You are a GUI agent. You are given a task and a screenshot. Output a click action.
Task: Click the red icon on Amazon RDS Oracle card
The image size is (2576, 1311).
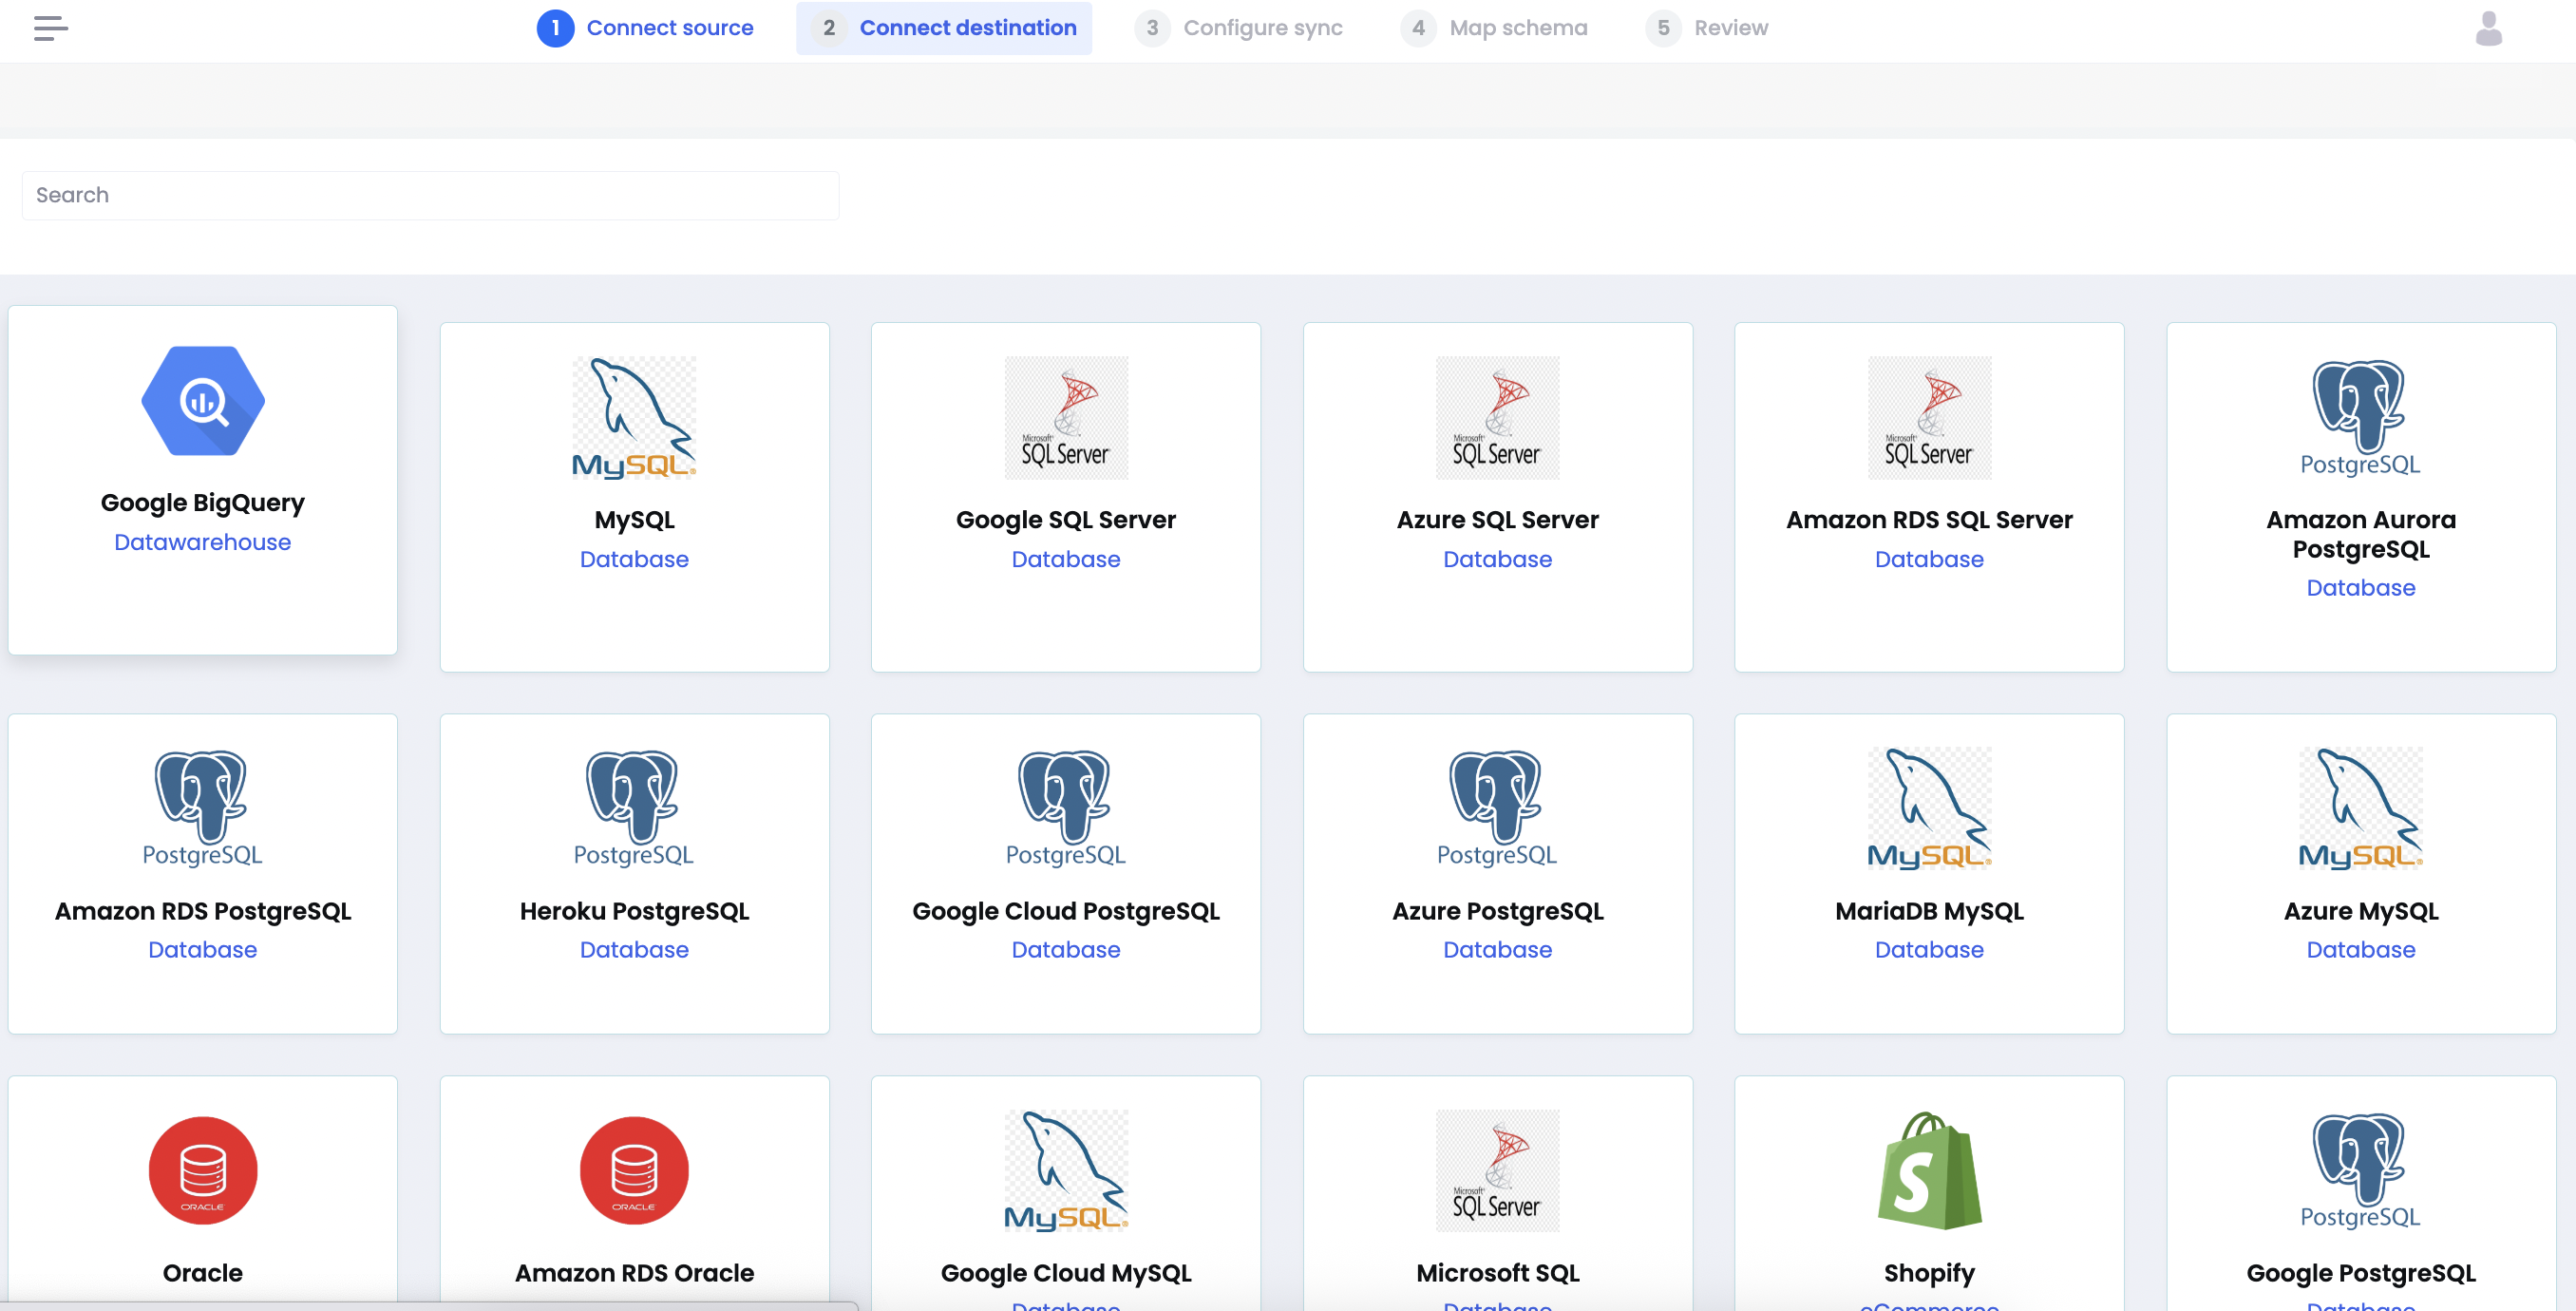[x=634, y=1170]
